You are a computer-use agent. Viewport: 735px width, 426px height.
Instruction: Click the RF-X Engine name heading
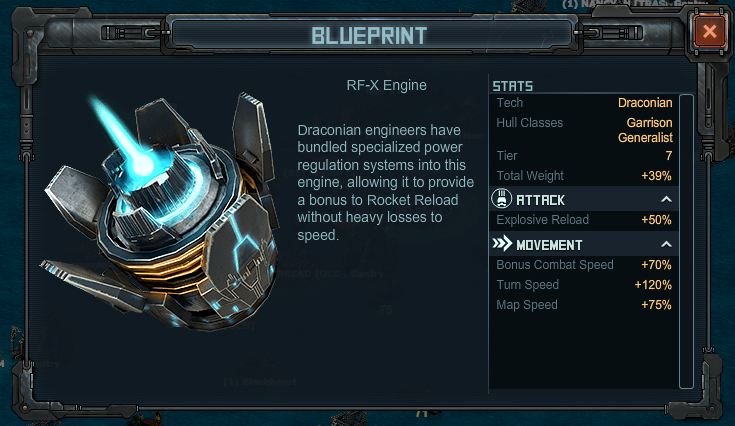(x=386, y=85)
